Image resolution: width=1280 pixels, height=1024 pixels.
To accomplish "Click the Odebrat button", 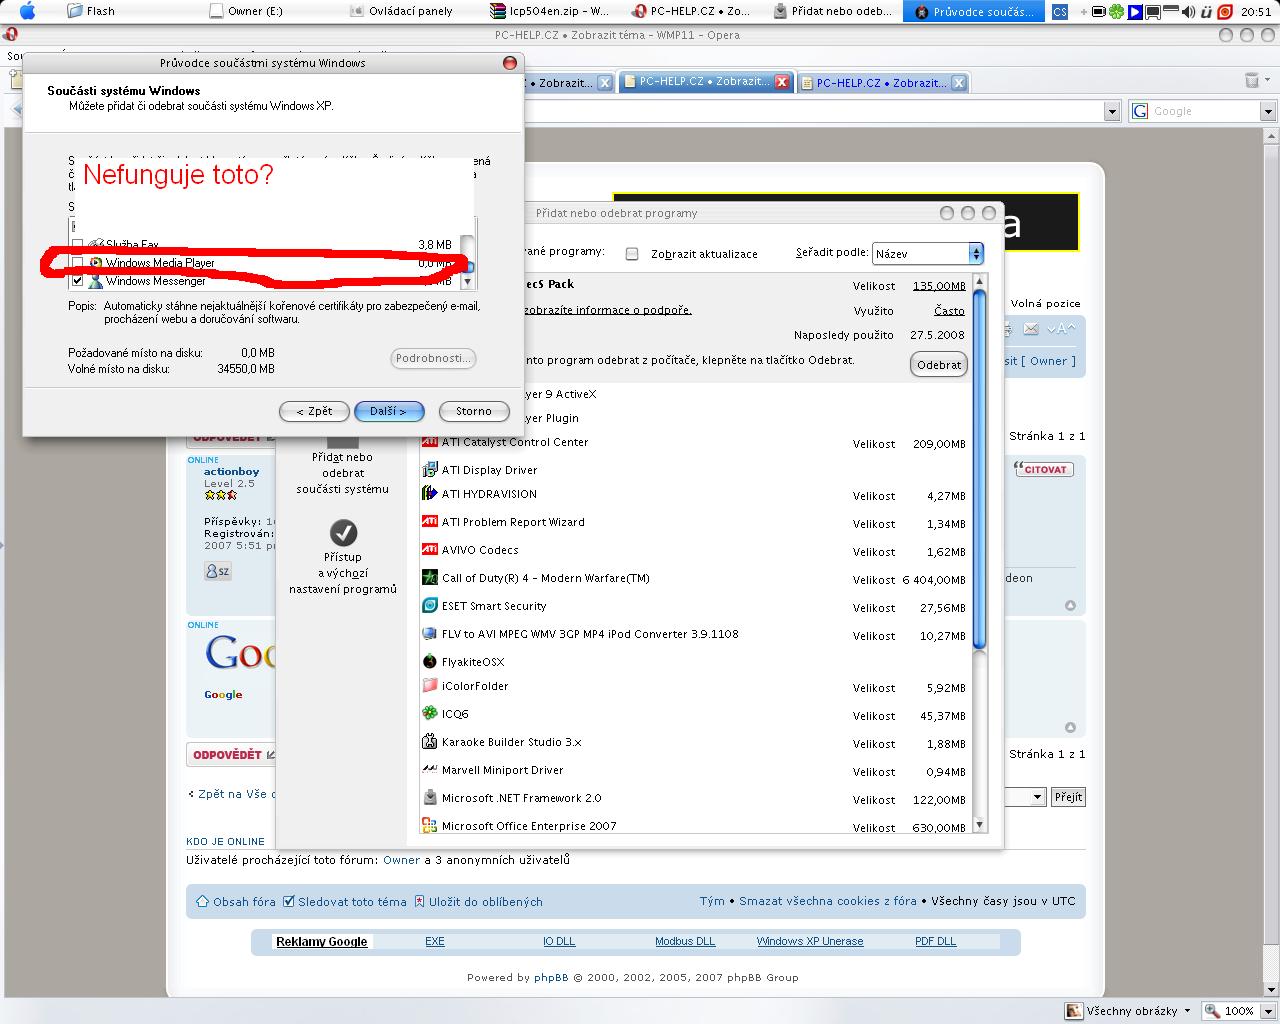I will click(x=939, y=365).
